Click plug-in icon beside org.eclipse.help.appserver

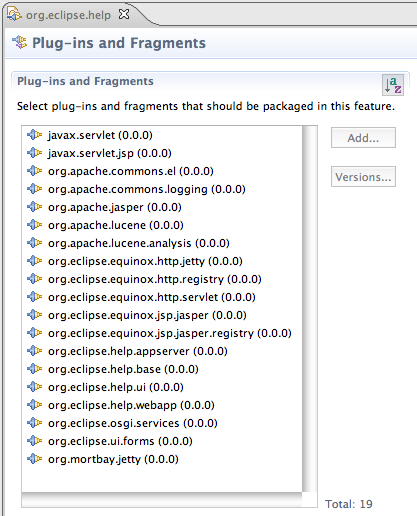pos(35,351)
